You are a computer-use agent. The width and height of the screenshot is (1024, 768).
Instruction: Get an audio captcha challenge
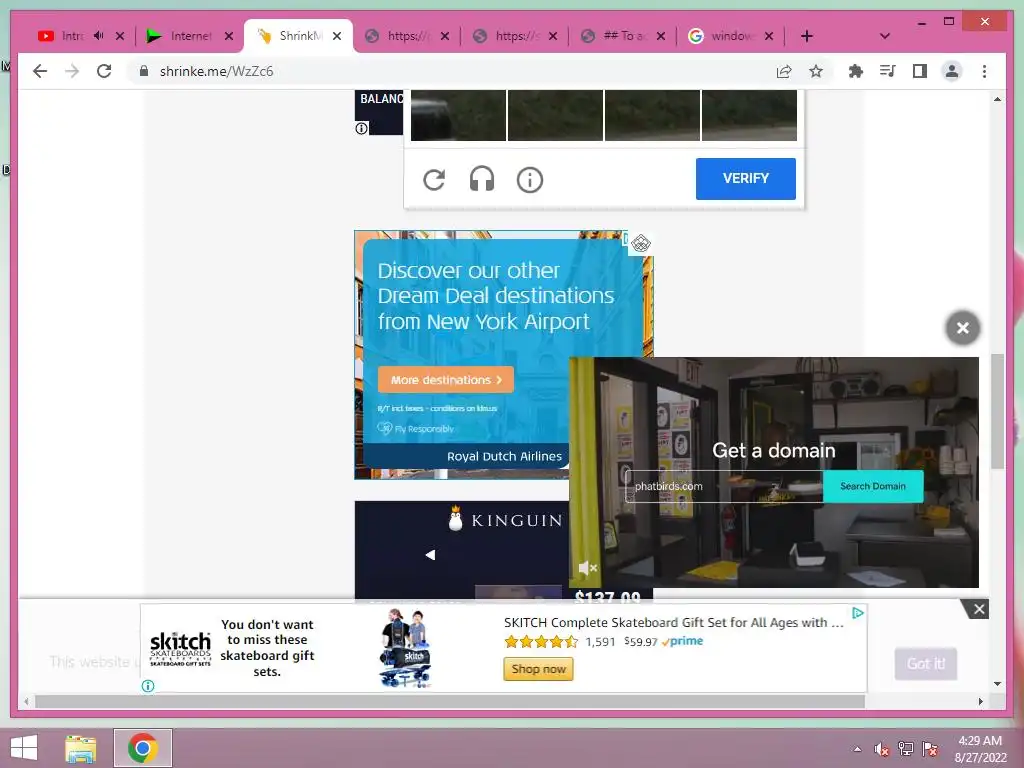pyautogui.click(x=482, y=179)
